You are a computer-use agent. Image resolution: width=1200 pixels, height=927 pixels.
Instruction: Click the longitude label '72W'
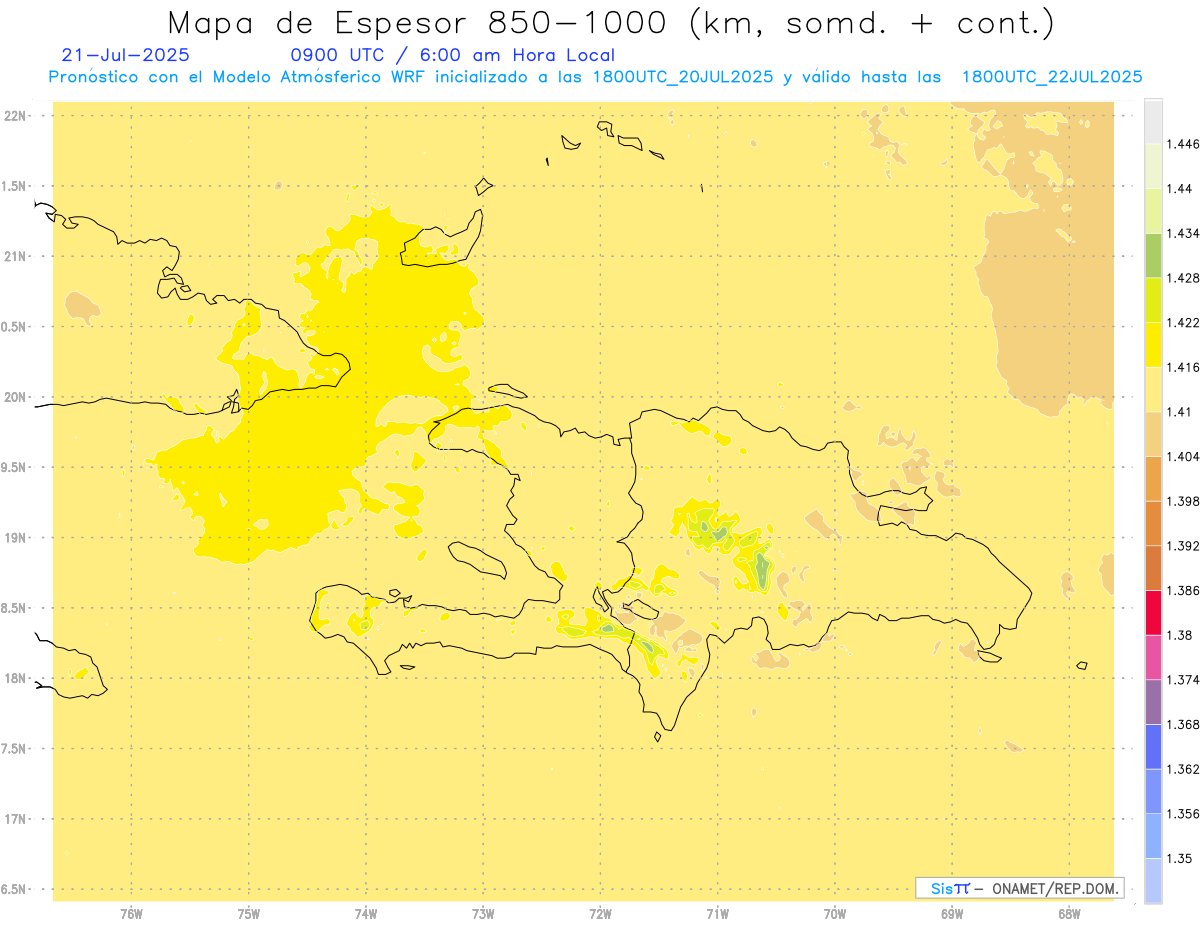click(601, 914)
